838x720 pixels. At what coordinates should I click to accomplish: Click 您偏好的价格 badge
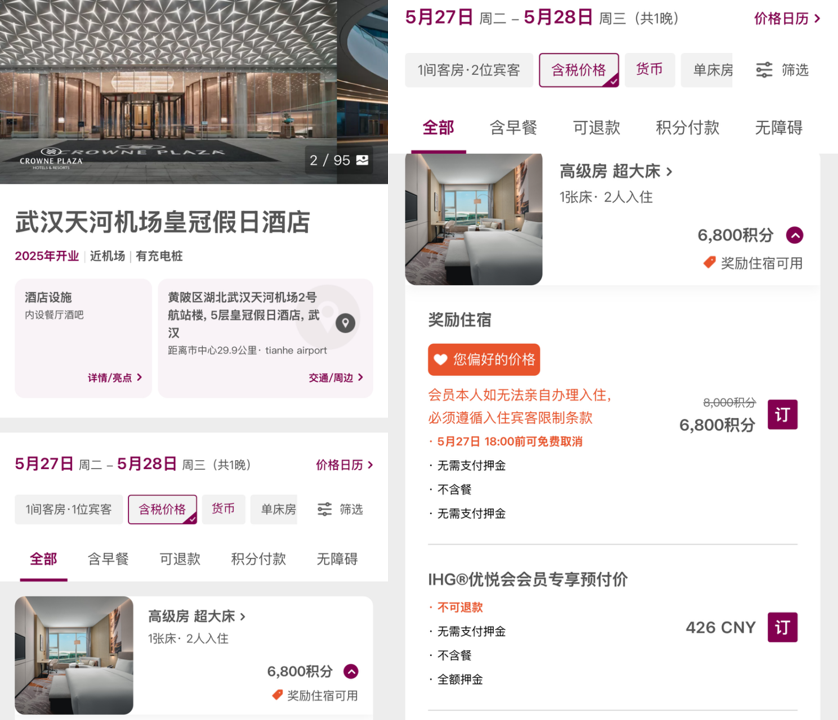484,359
